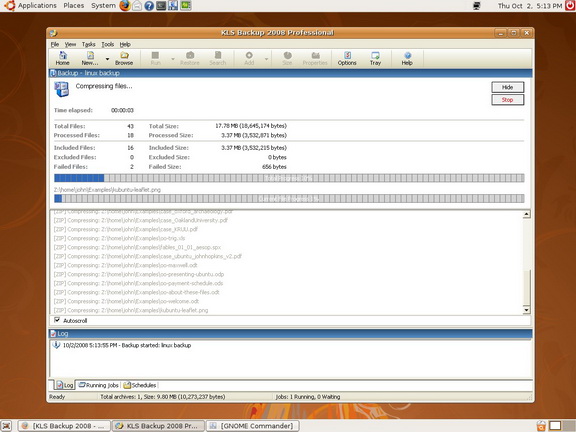Open the mail launcher icon in the top panel
The width and height of the screenshot is (576, 432).
[137, 6]
